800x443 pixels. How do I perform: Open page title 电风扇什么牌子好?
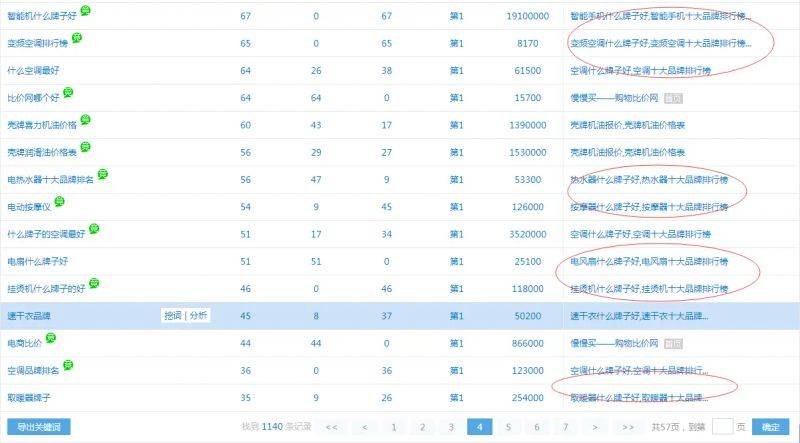pyautogui.click(x=649, y=261)
